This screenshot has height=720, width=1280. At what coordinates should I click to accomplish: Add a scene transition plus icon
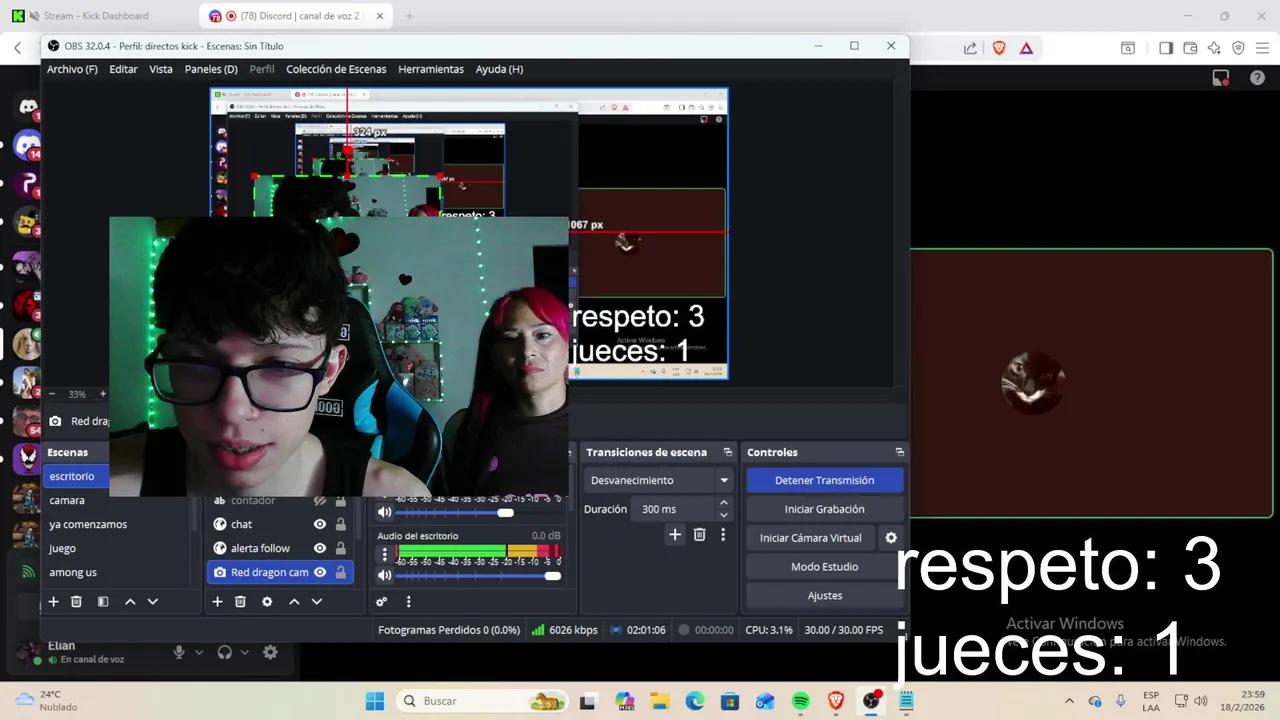[675, 535]
